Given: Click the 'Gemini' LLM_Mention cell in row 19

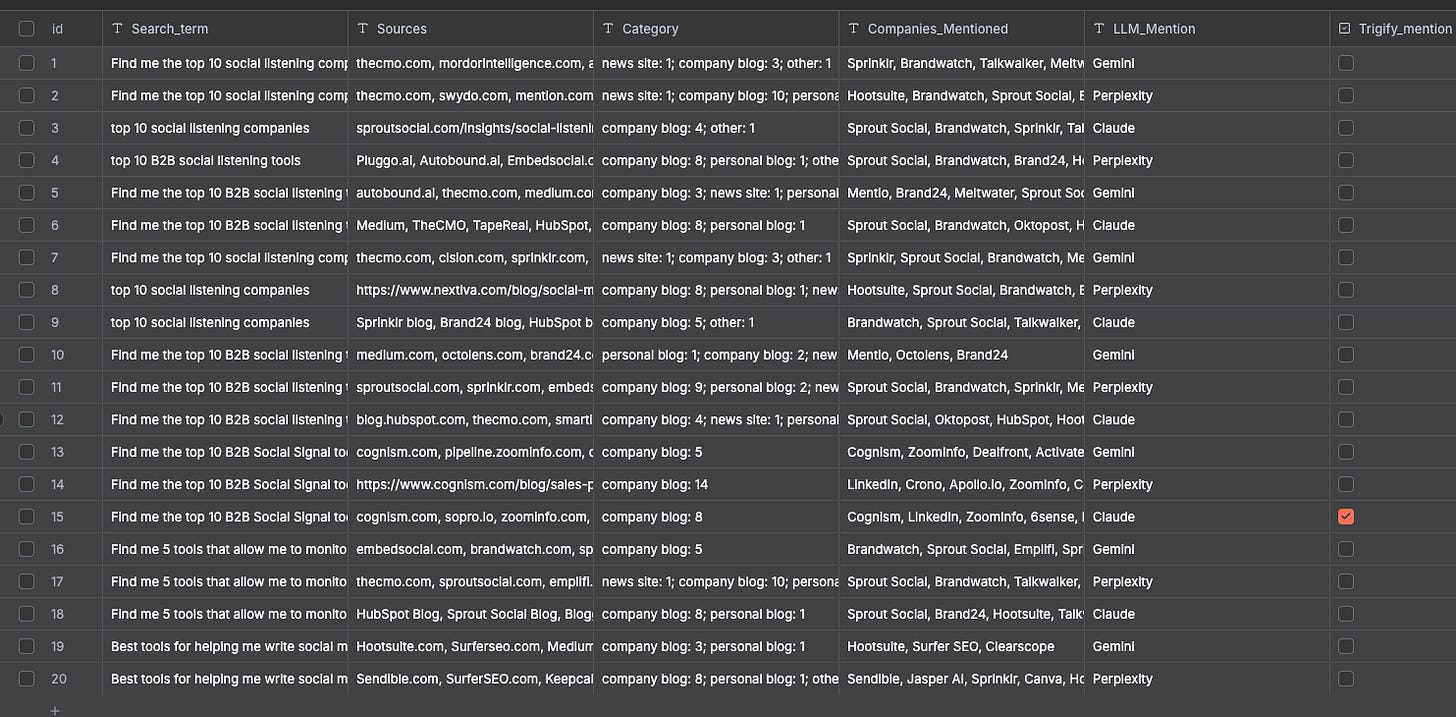Looking at the screenshot, I should 1207,646.
